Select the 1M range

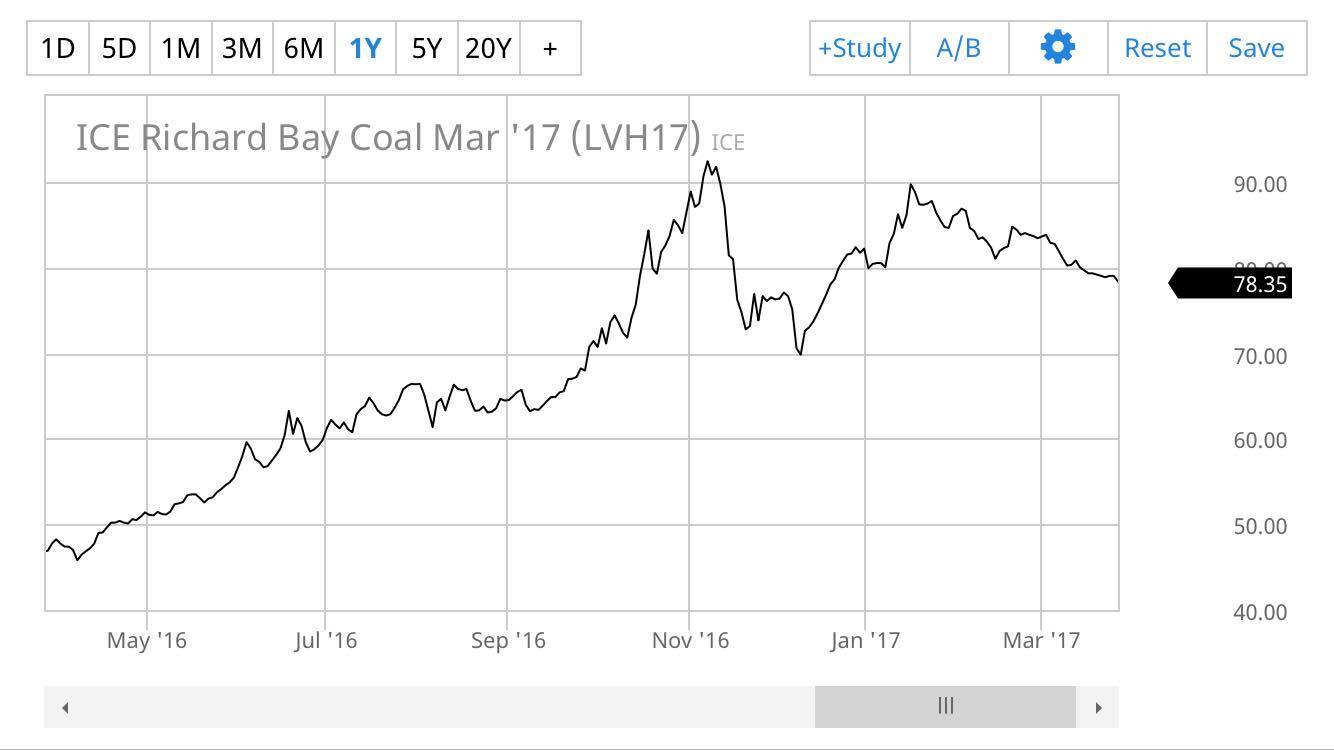pos(181,48)
